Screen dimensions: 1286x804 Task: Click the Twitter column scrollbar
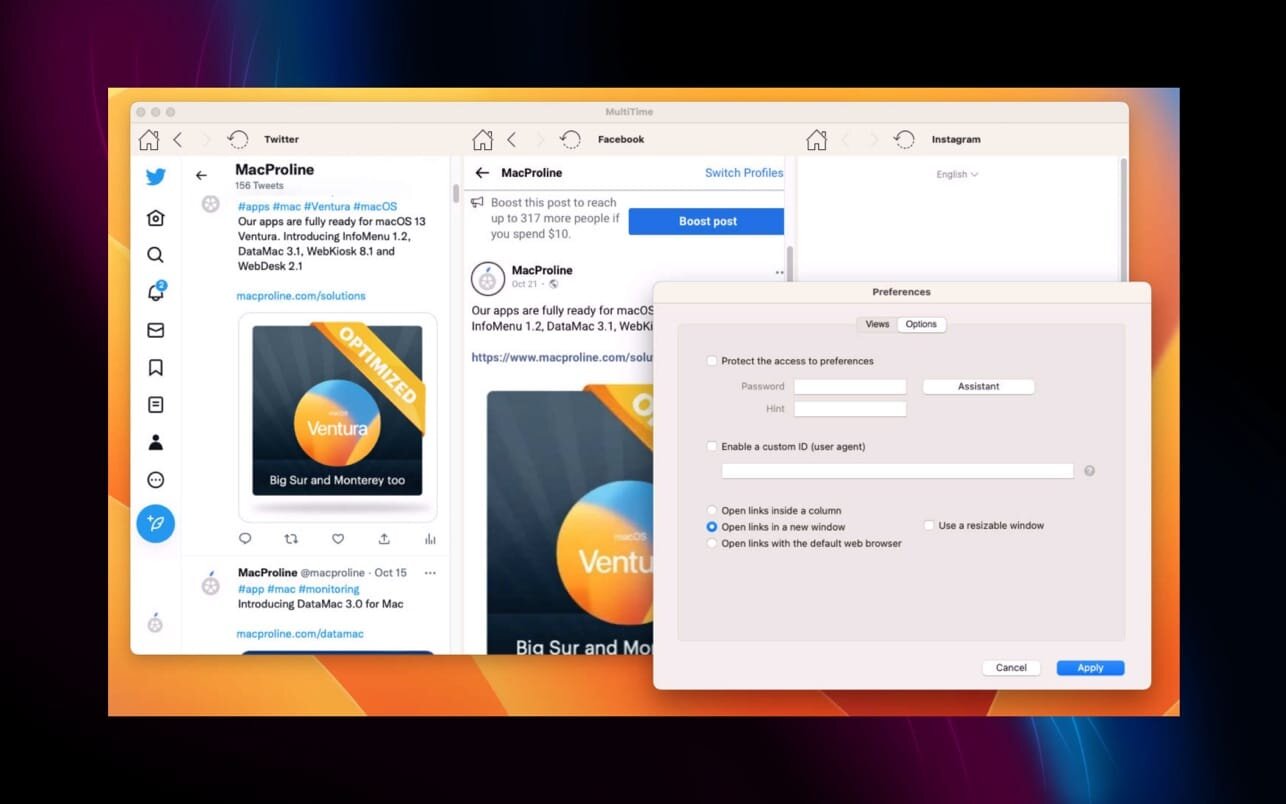(x=457, y=194)
